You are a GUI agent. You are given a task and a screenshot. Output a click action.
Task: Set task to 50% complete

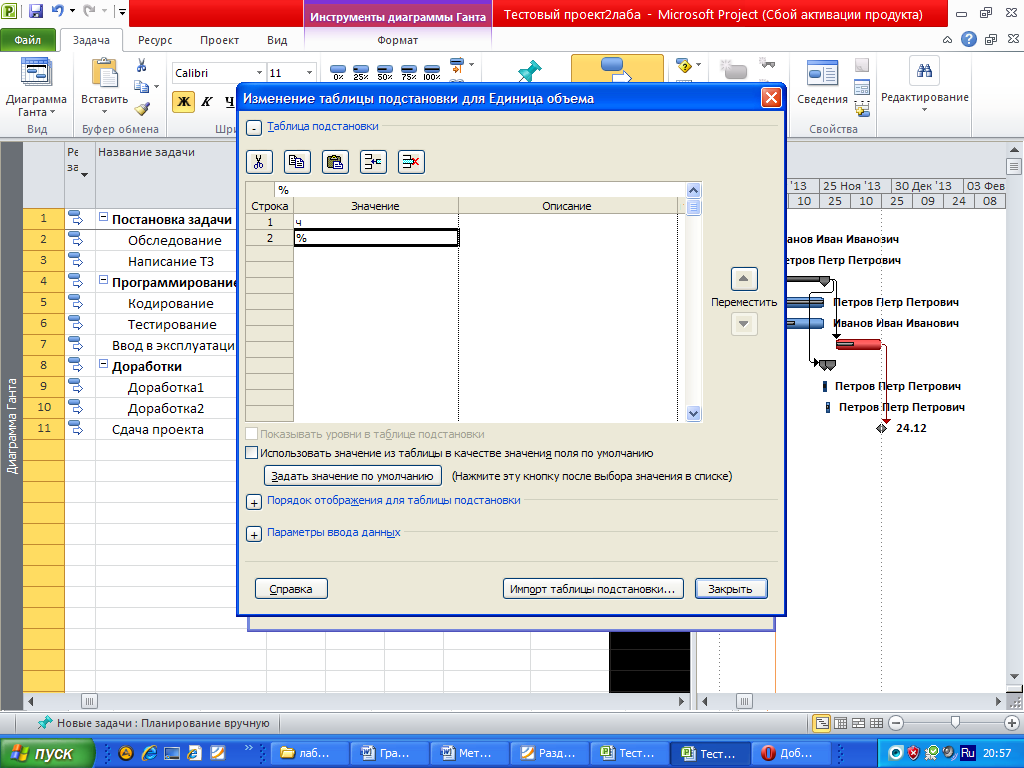385,72
